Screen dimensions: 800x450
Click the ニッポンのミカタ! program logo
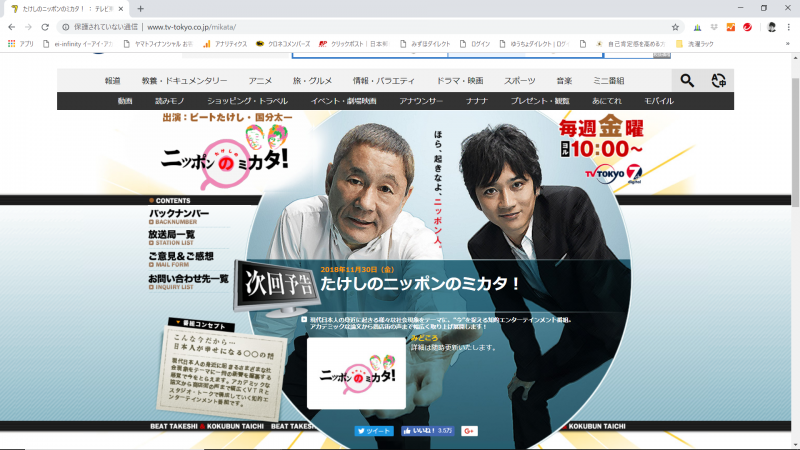coord(224,157)
